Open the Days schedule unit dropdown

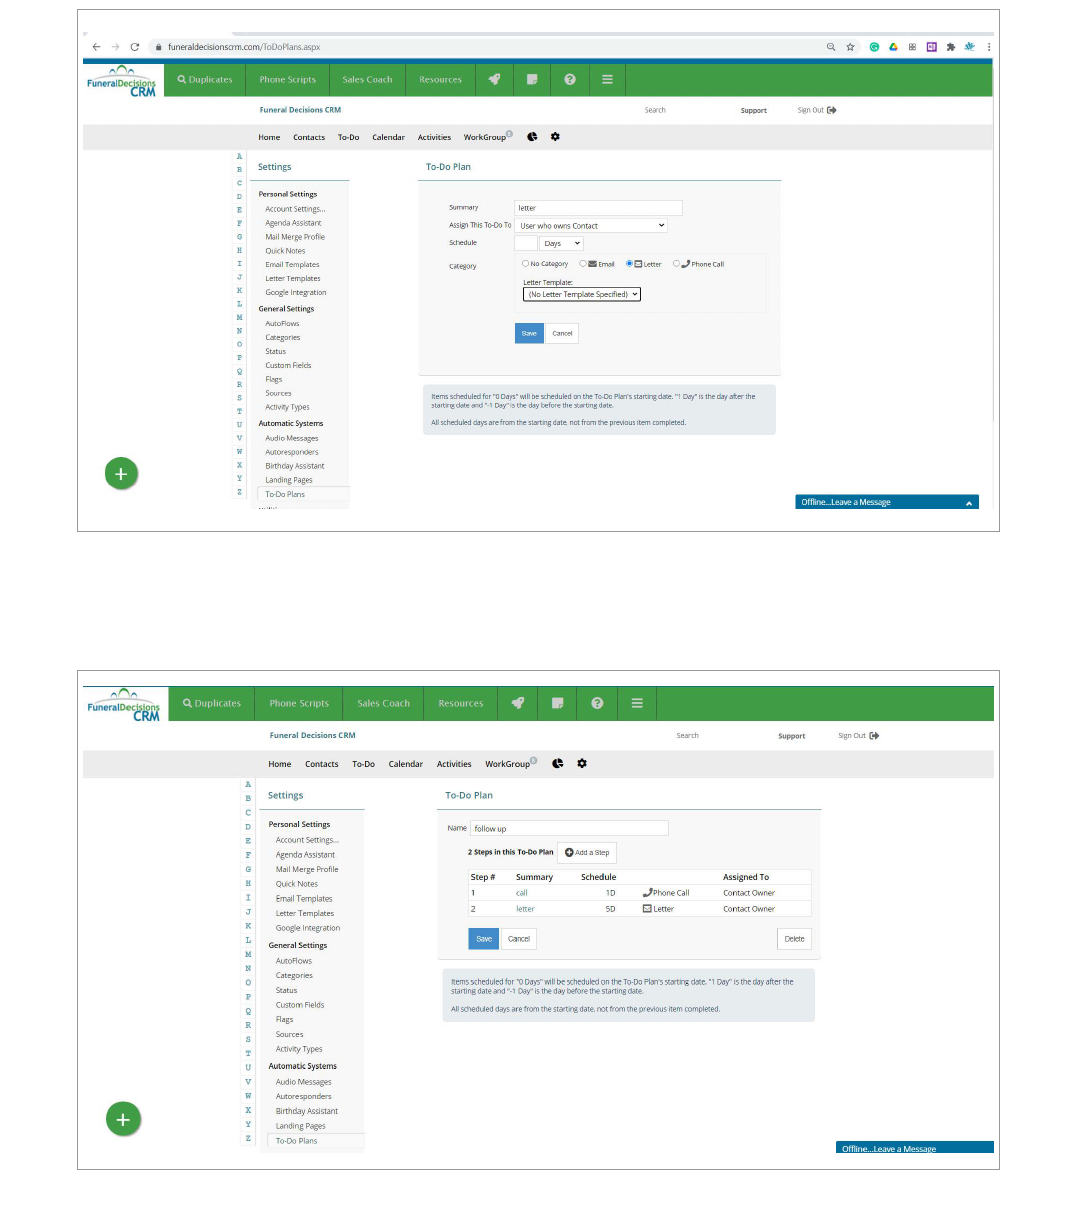[x=561, y=243]
